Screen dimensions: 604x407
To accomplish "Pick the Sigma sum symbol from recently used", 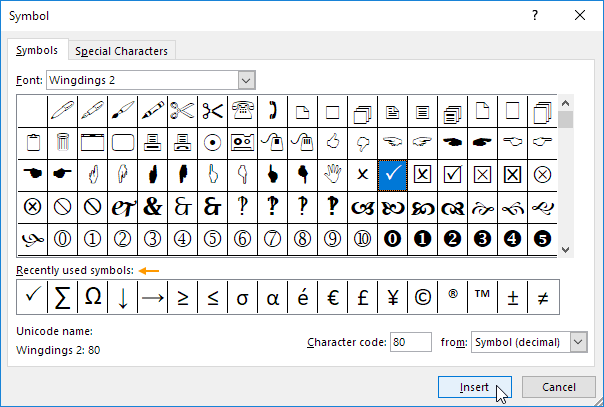I will (x=62, y=296).
